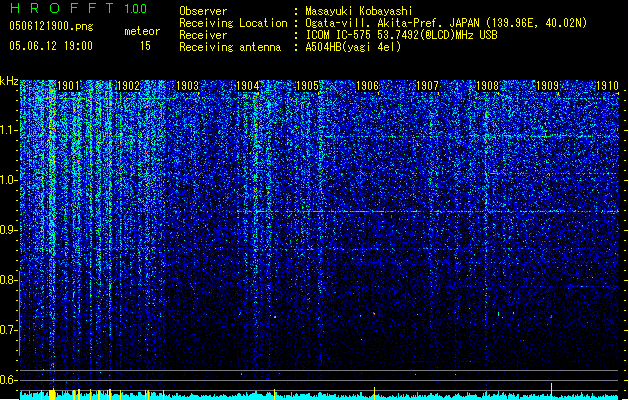Click the HROFFT 1.00 title text
This screenshot has width=629, height=400.
pos(79,8)
